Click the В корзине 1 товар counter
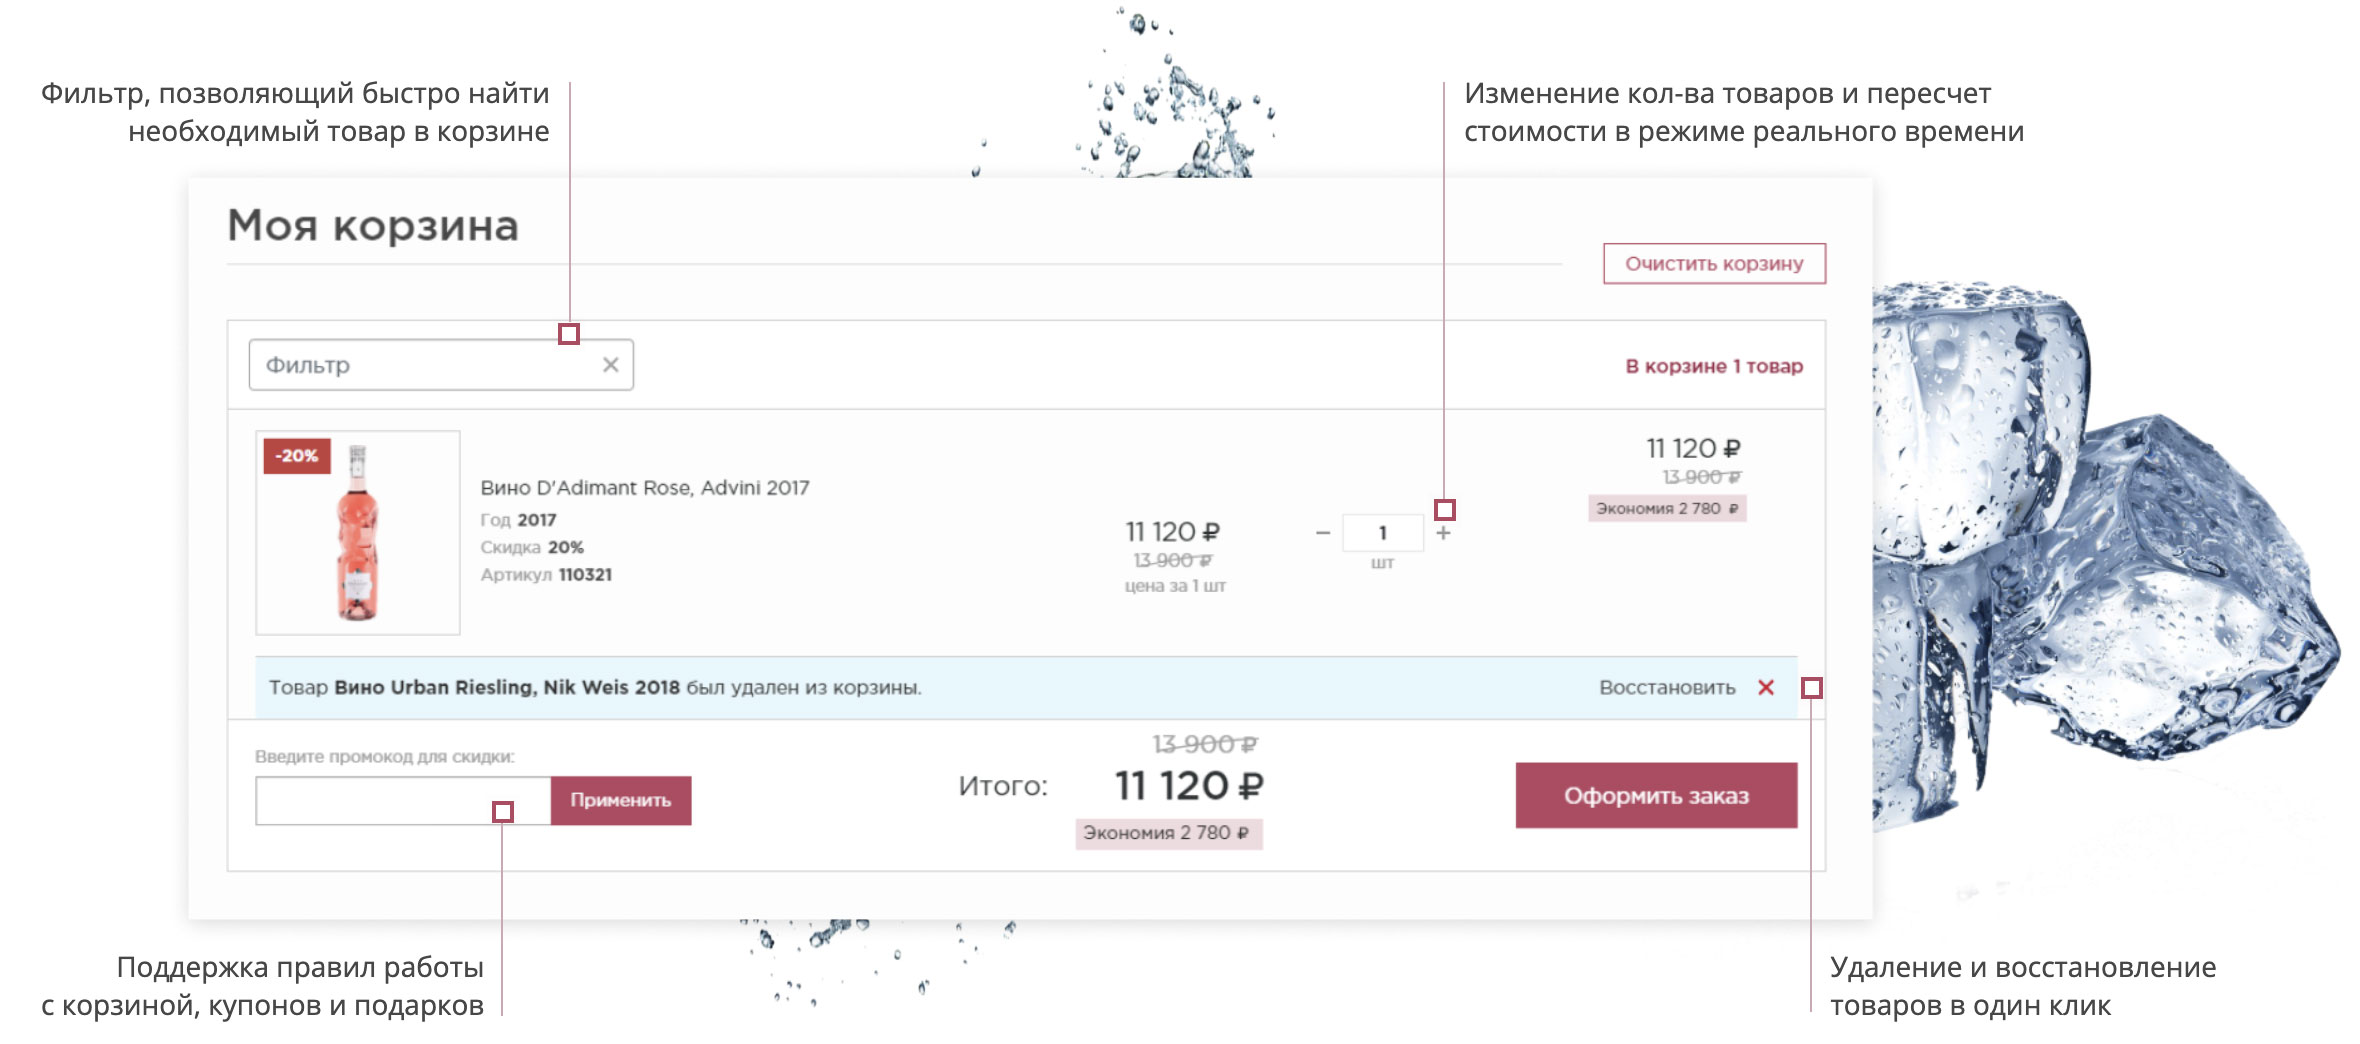The height and width of the screenshot is (1044, 2360). pos(1713,366)
